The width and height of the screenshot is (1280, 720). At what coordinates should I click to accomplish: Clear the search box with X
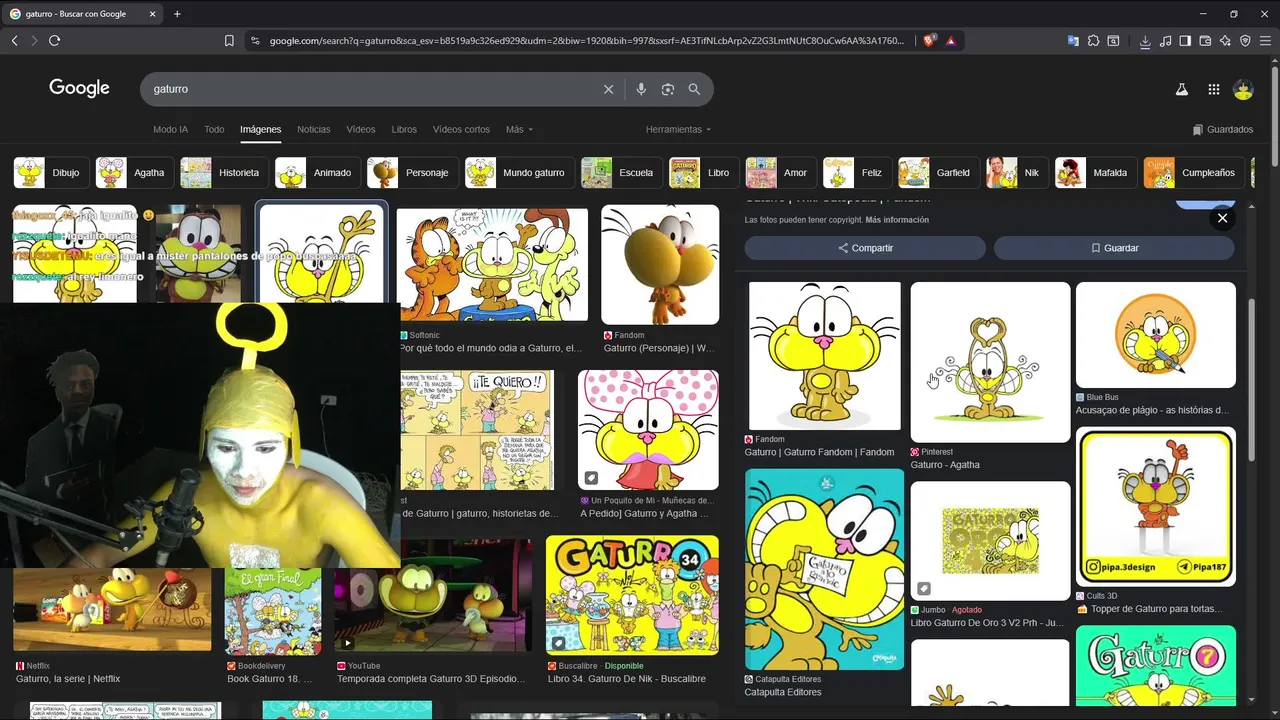pyautogui.click(x=608, y=89)
